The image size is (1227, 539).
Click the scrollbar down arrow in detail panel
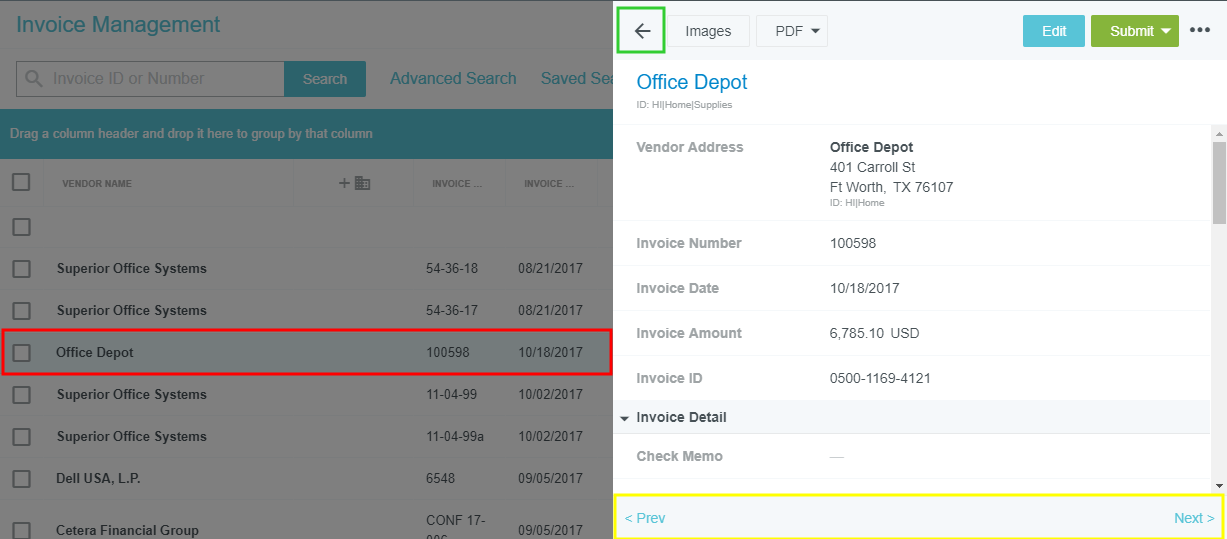[x=1219, y=485]
